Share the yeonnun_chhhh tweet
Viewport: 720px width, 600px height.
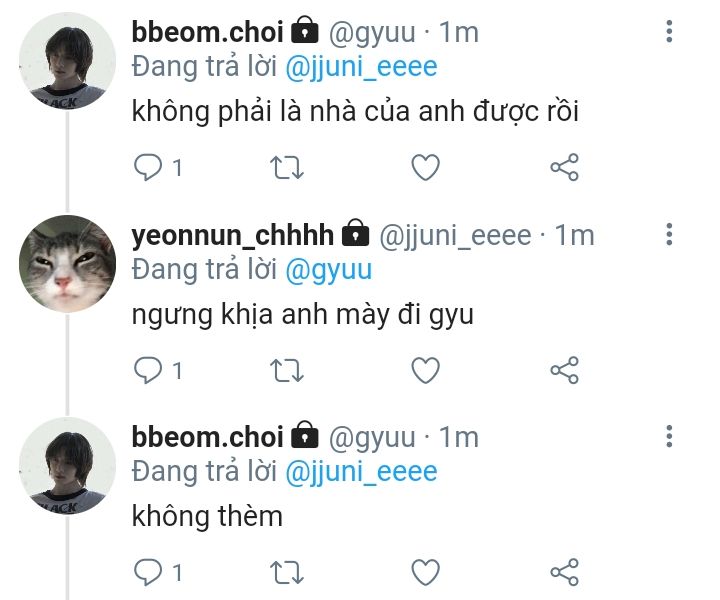tap(564, 370)
